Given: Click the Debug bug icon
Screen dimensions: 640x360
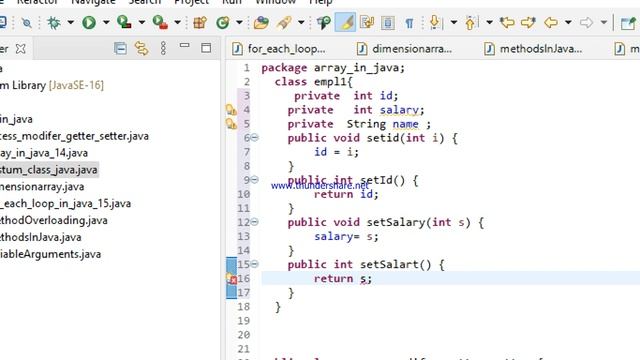Looking at the screenshot, I should click(x=53, y=22).
